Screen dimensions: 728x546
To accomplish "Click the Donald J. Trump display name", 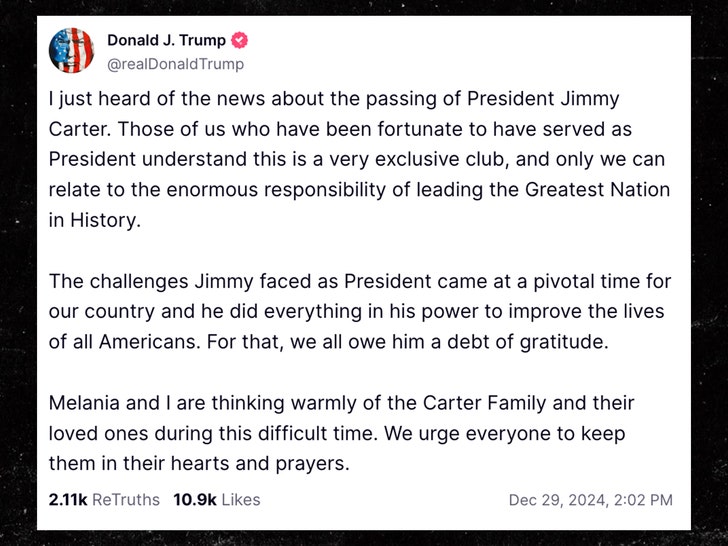I will [166, 41].
